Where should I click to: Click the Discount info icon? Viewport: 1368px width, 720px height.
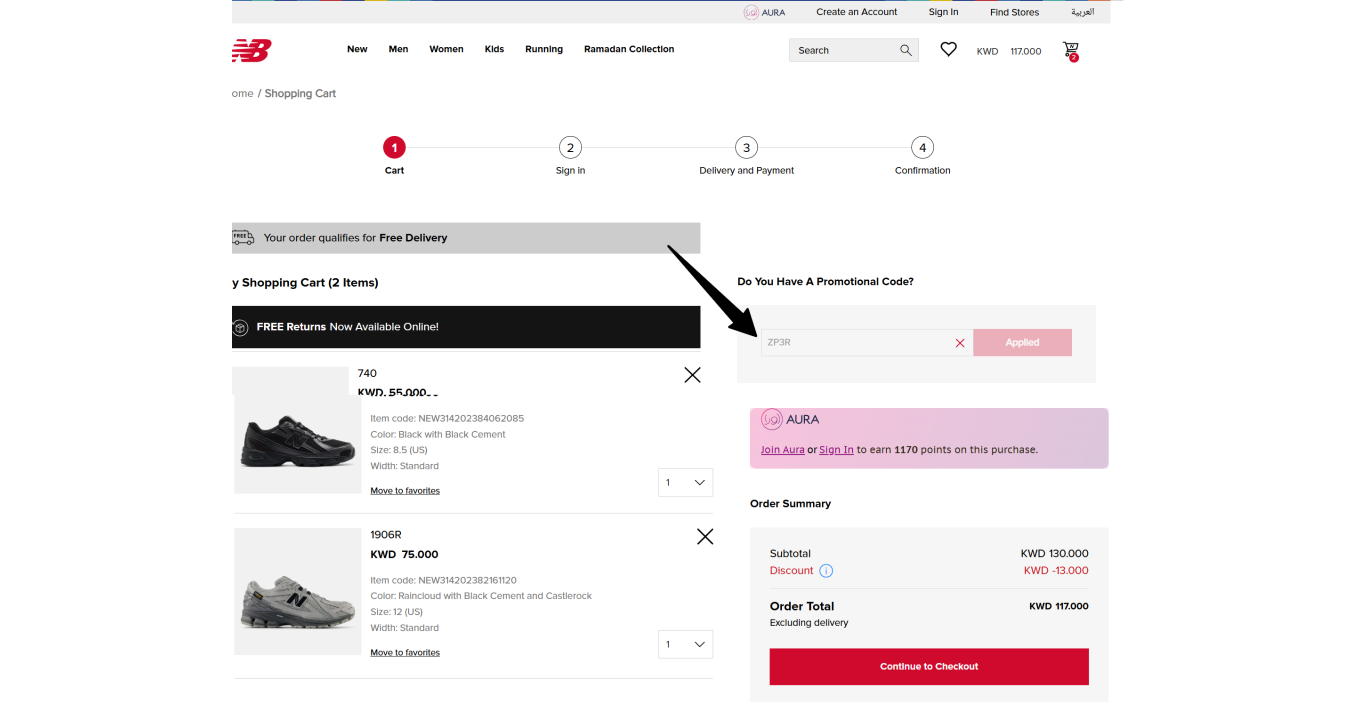click(x=826, y=571)
